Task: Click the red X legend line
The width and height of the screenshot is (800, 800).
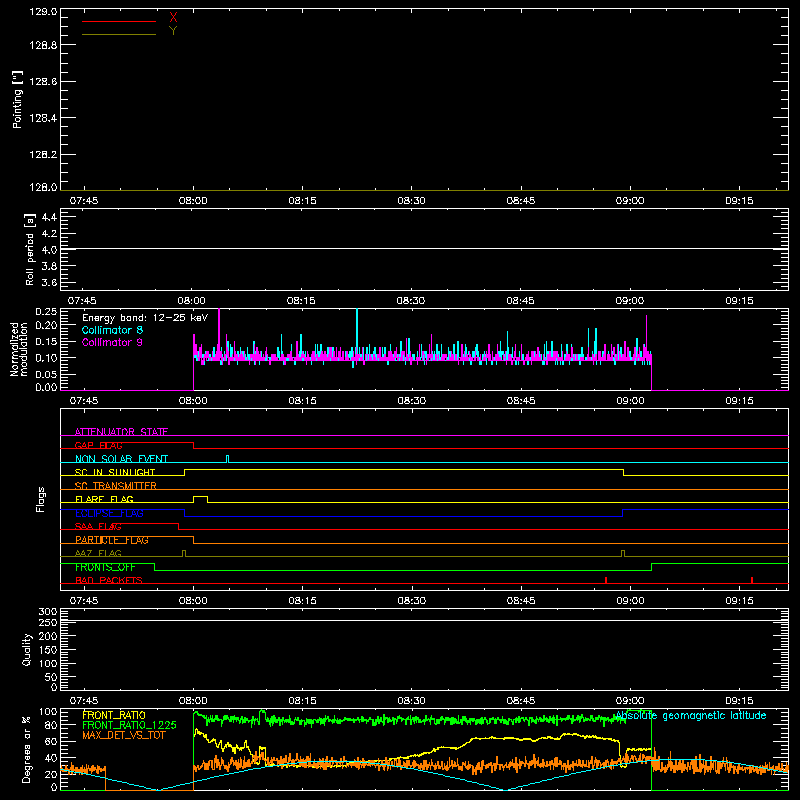Action: [119, 21]
